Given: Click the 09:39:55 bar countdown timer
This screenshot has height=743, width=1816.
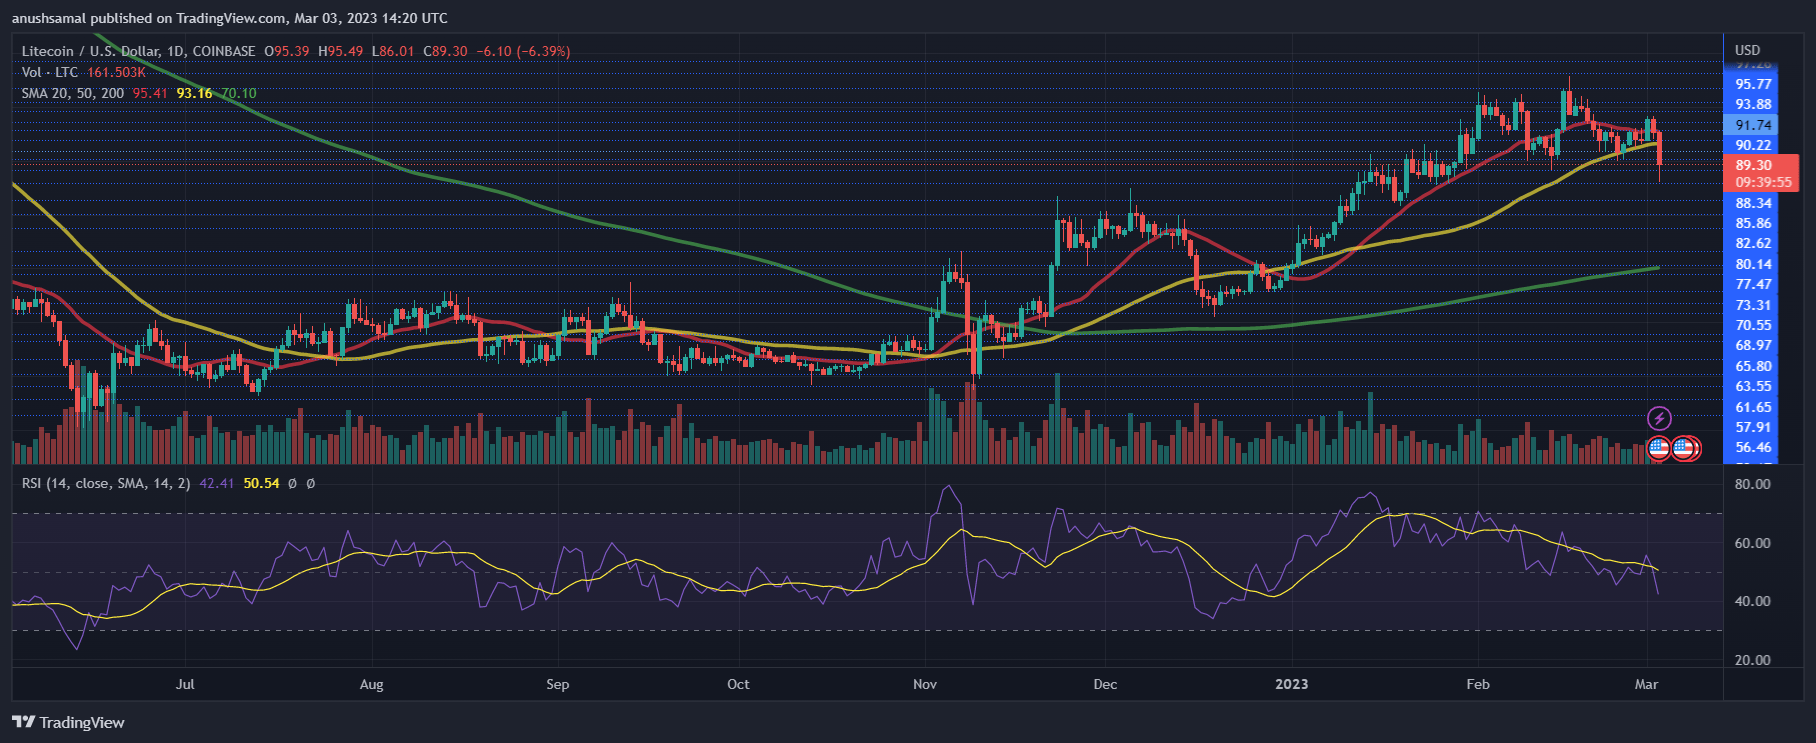Looking at the screenshot, I should (x=1763, y=182).
